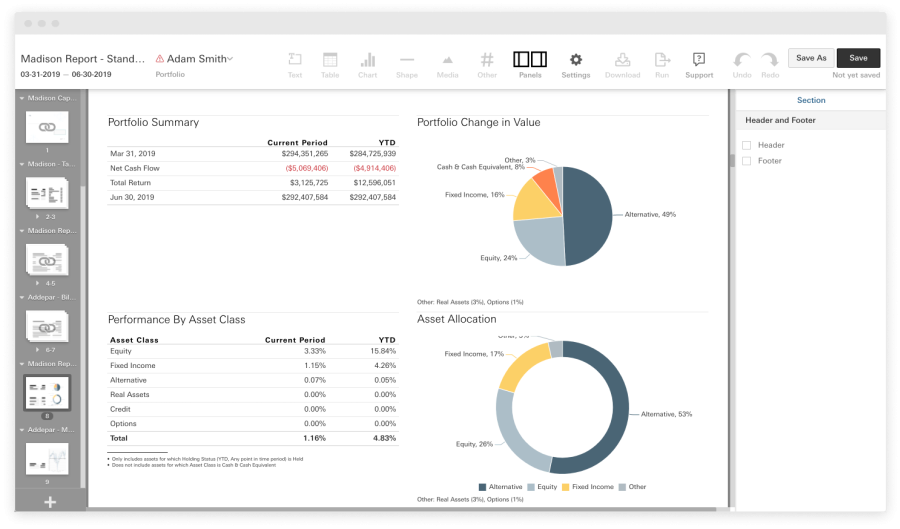Expand the pages 2-3 group arrow
Viewport: 900px width, 529px height.
[39, 217]
